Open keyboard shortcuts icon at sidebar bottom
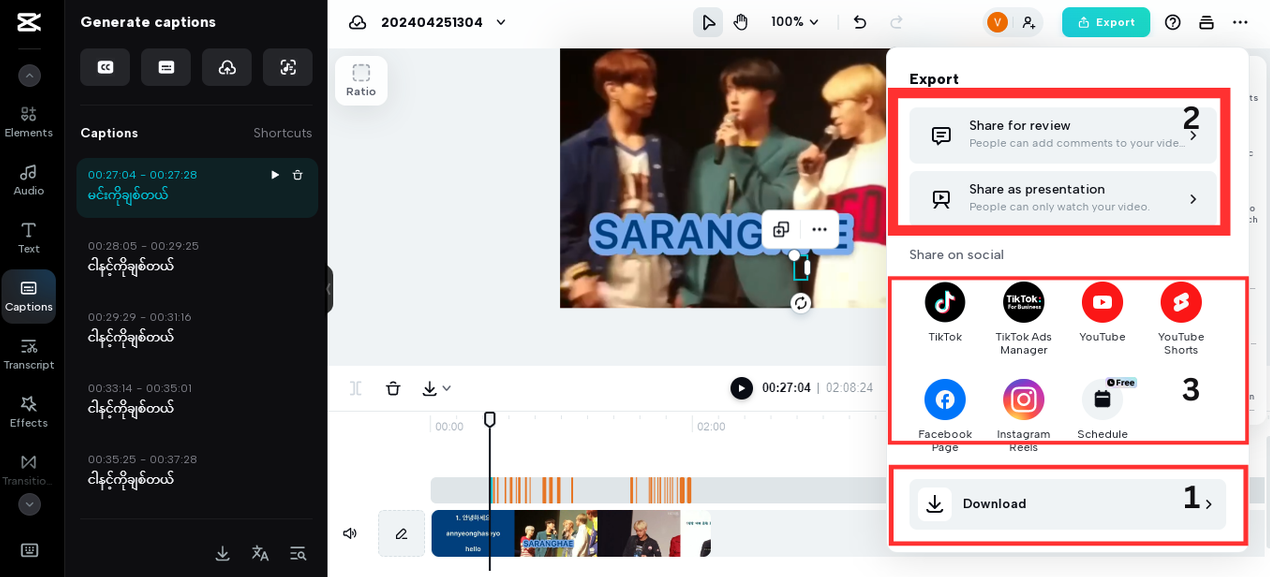 click(x=29, y=550)
